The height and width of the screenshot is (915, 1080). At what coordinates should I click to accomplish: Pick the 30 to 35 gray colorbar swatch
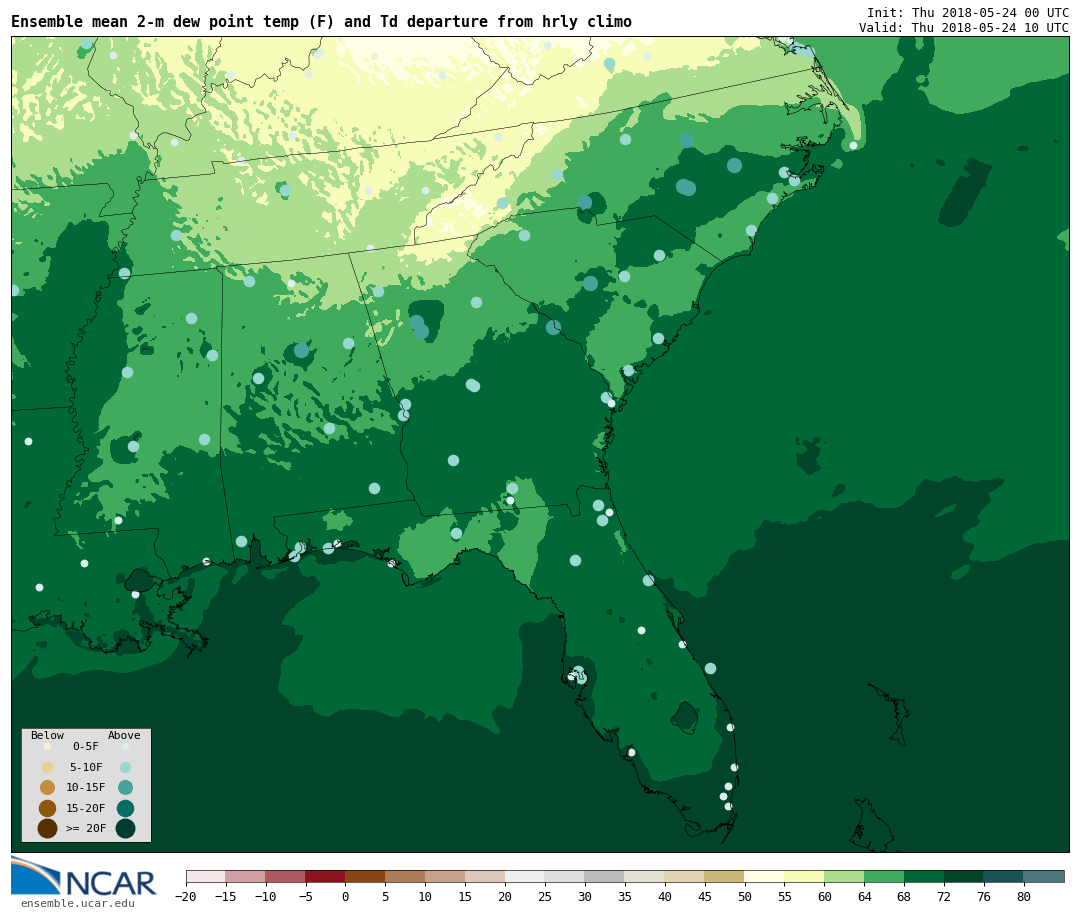[x=605, y=876]
